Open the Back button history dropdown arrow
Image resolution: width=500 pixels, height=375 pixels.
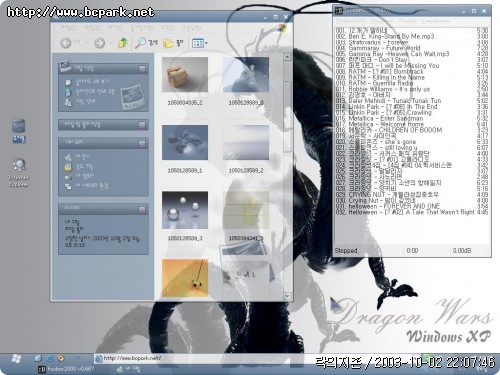pyautogui.click(x=87, y=43)
